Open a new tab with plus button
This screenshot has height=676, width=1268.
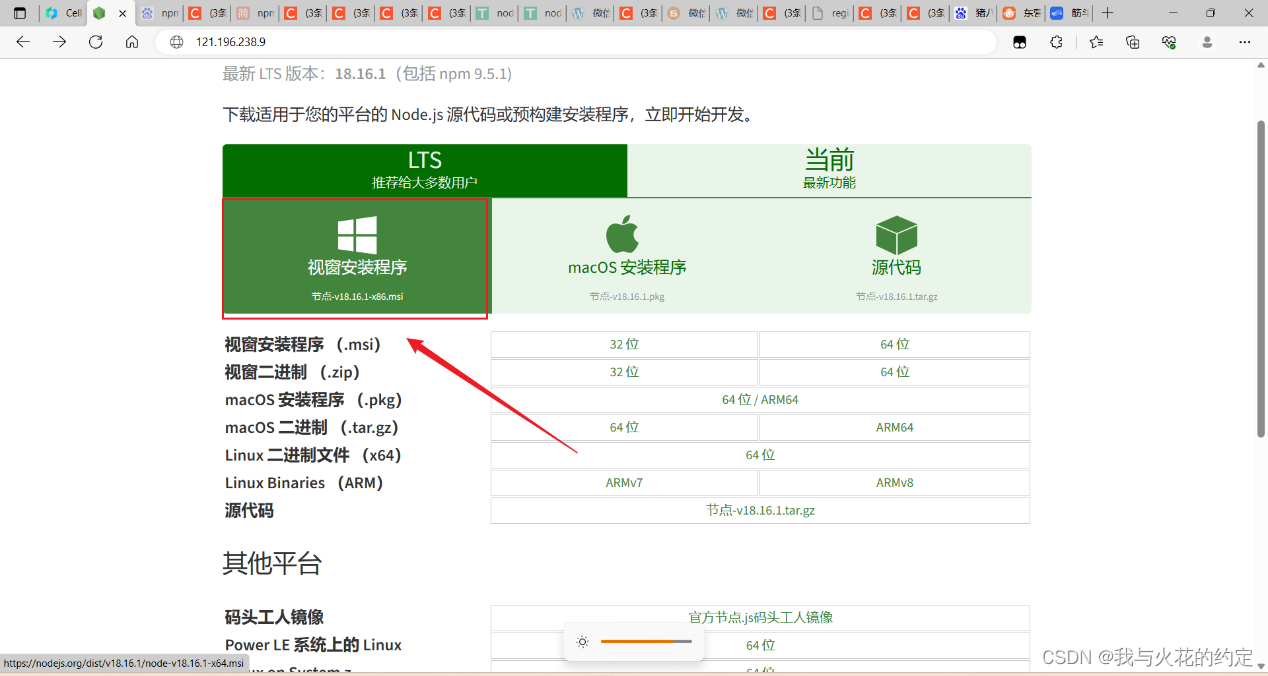(x=1107, y=13)
